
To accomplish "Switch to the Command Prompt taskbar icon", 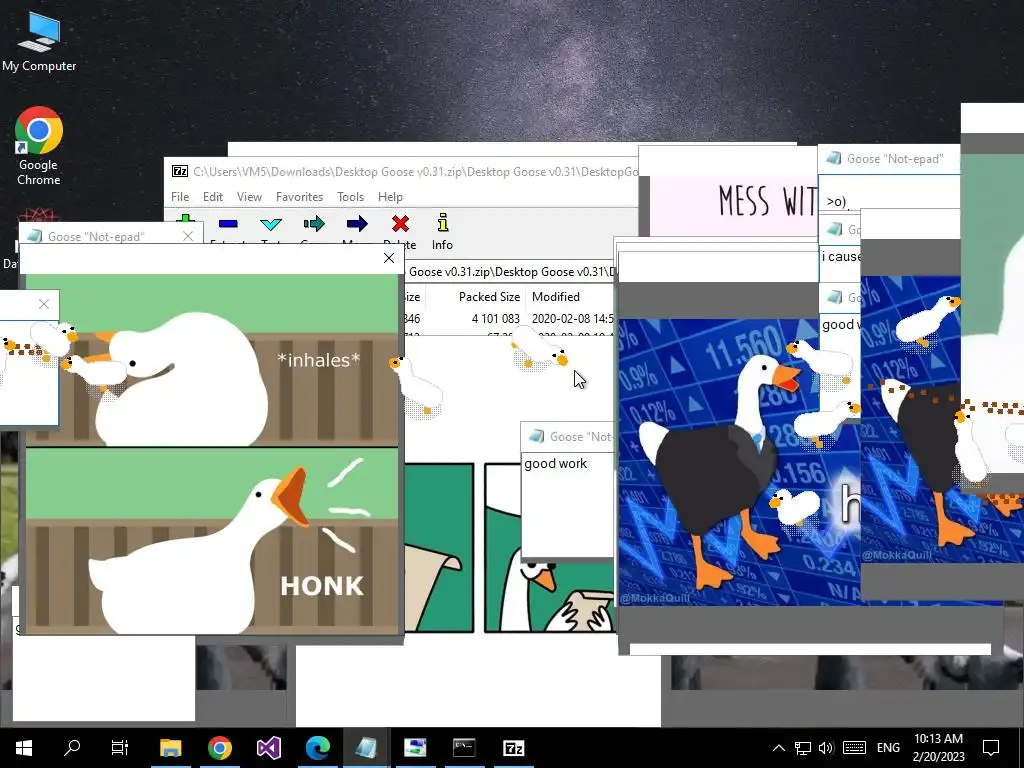I will 464,748.
